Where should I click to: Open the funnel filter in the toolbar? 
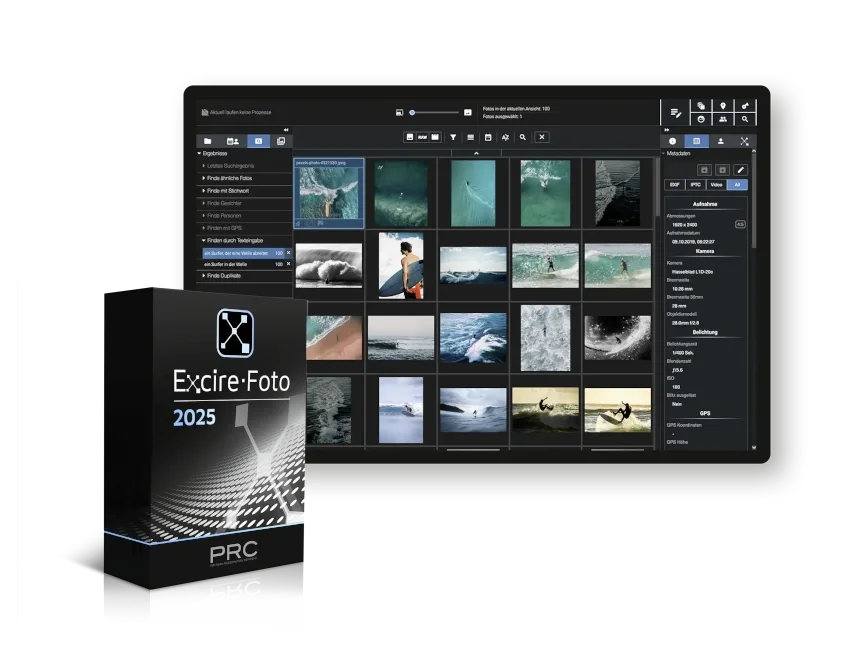(x=453, y=137)
